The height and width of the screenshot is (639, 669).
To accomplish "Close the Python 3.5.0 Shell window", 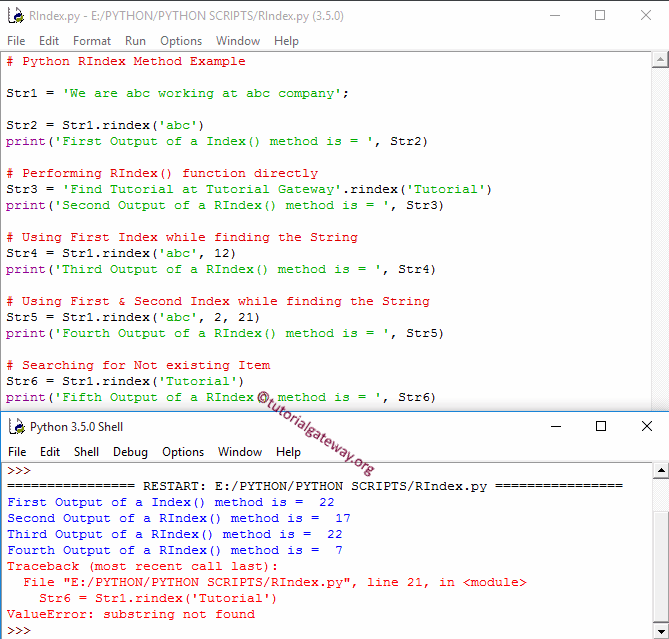I will [x=647, y=426].
